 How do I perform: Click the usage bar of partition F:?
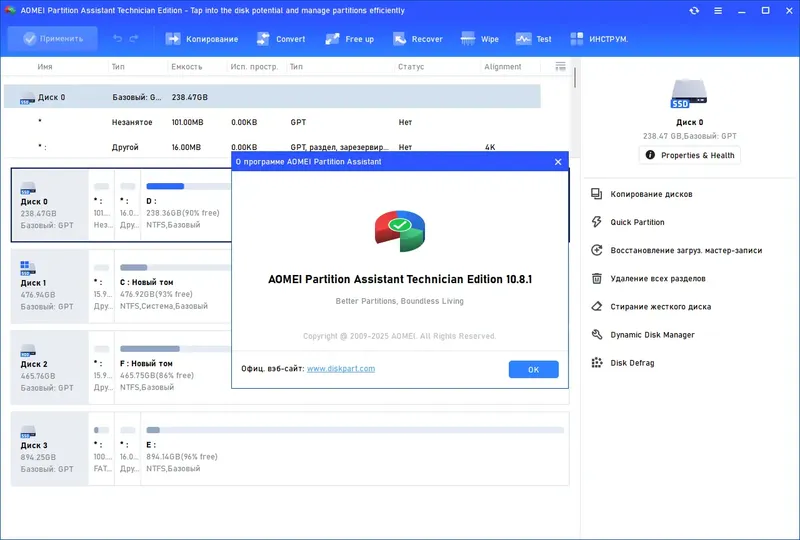point(176,349)
